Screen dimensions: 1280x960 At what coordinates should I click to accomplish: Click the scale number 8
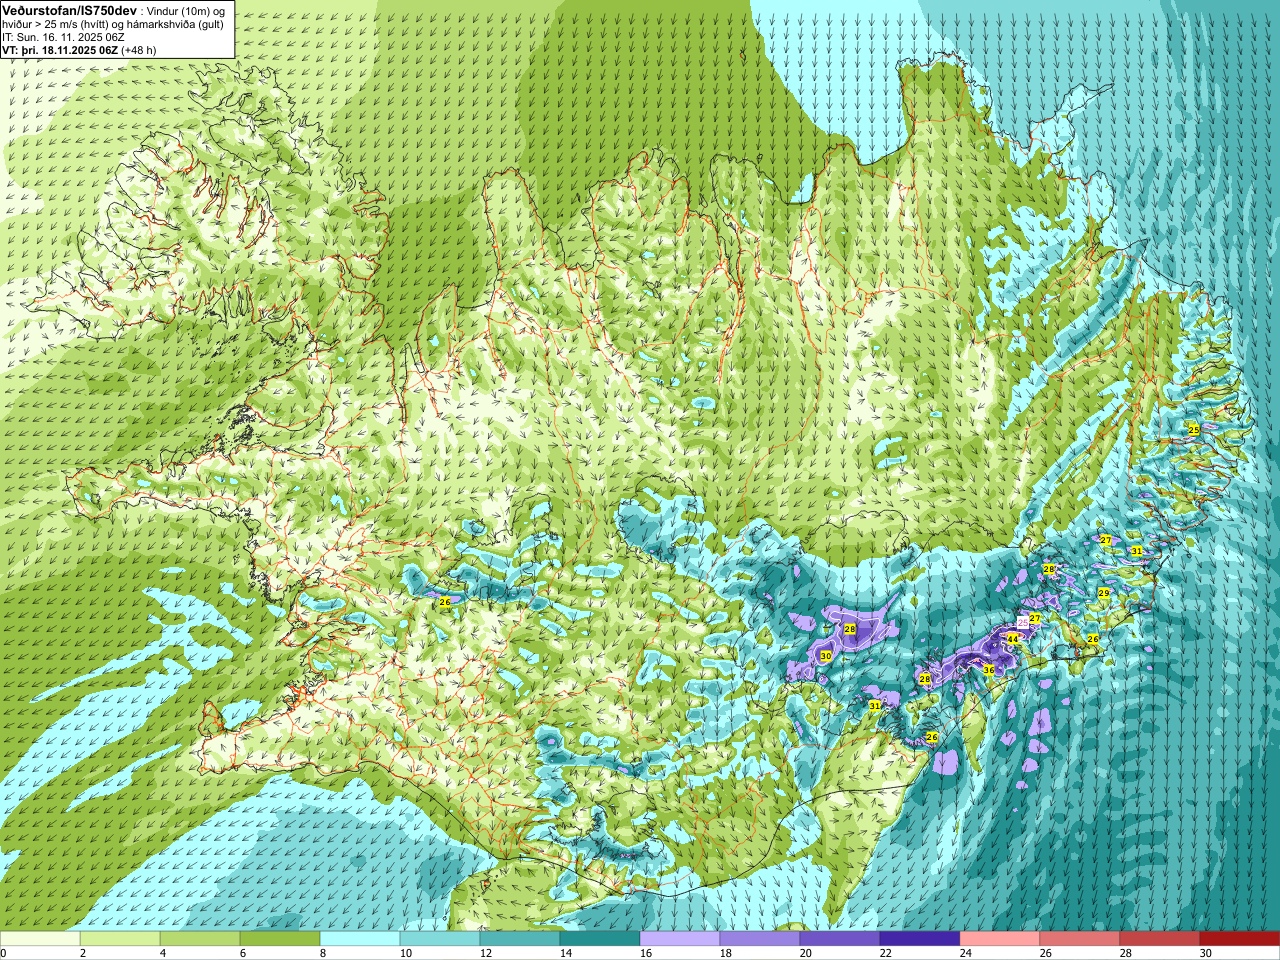(x=325, y=953)
